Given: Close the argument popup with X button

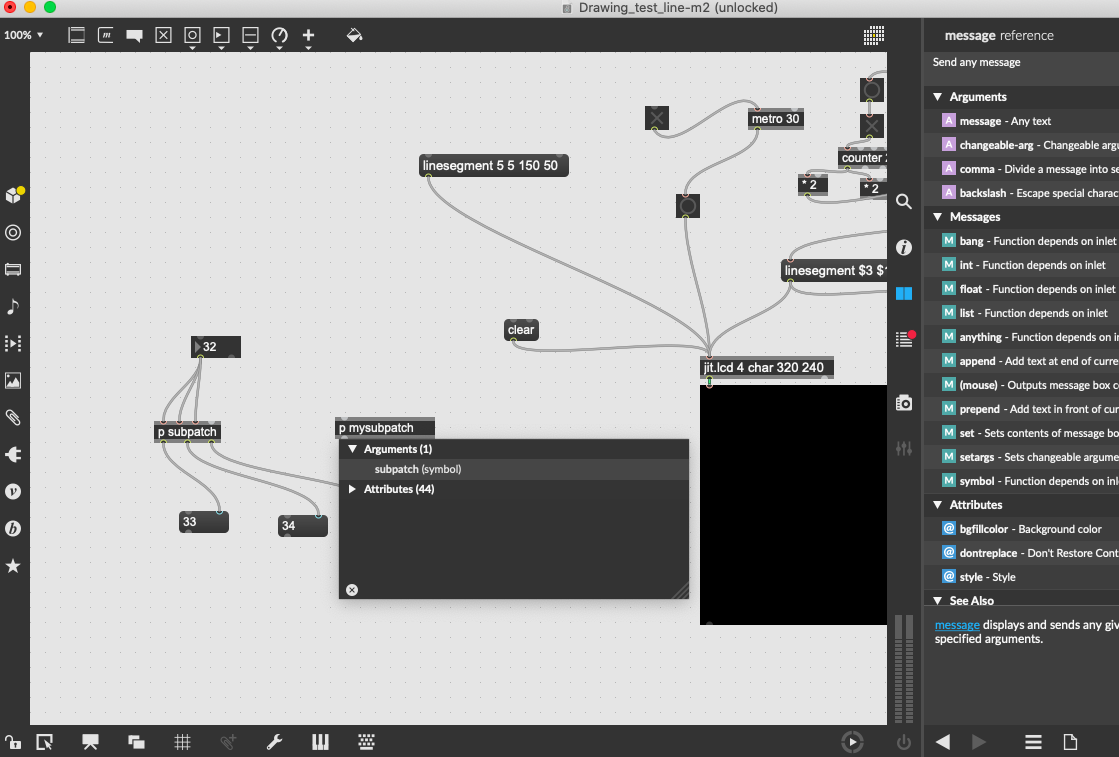Looking at the screenshot, I should tap(352, 590).
